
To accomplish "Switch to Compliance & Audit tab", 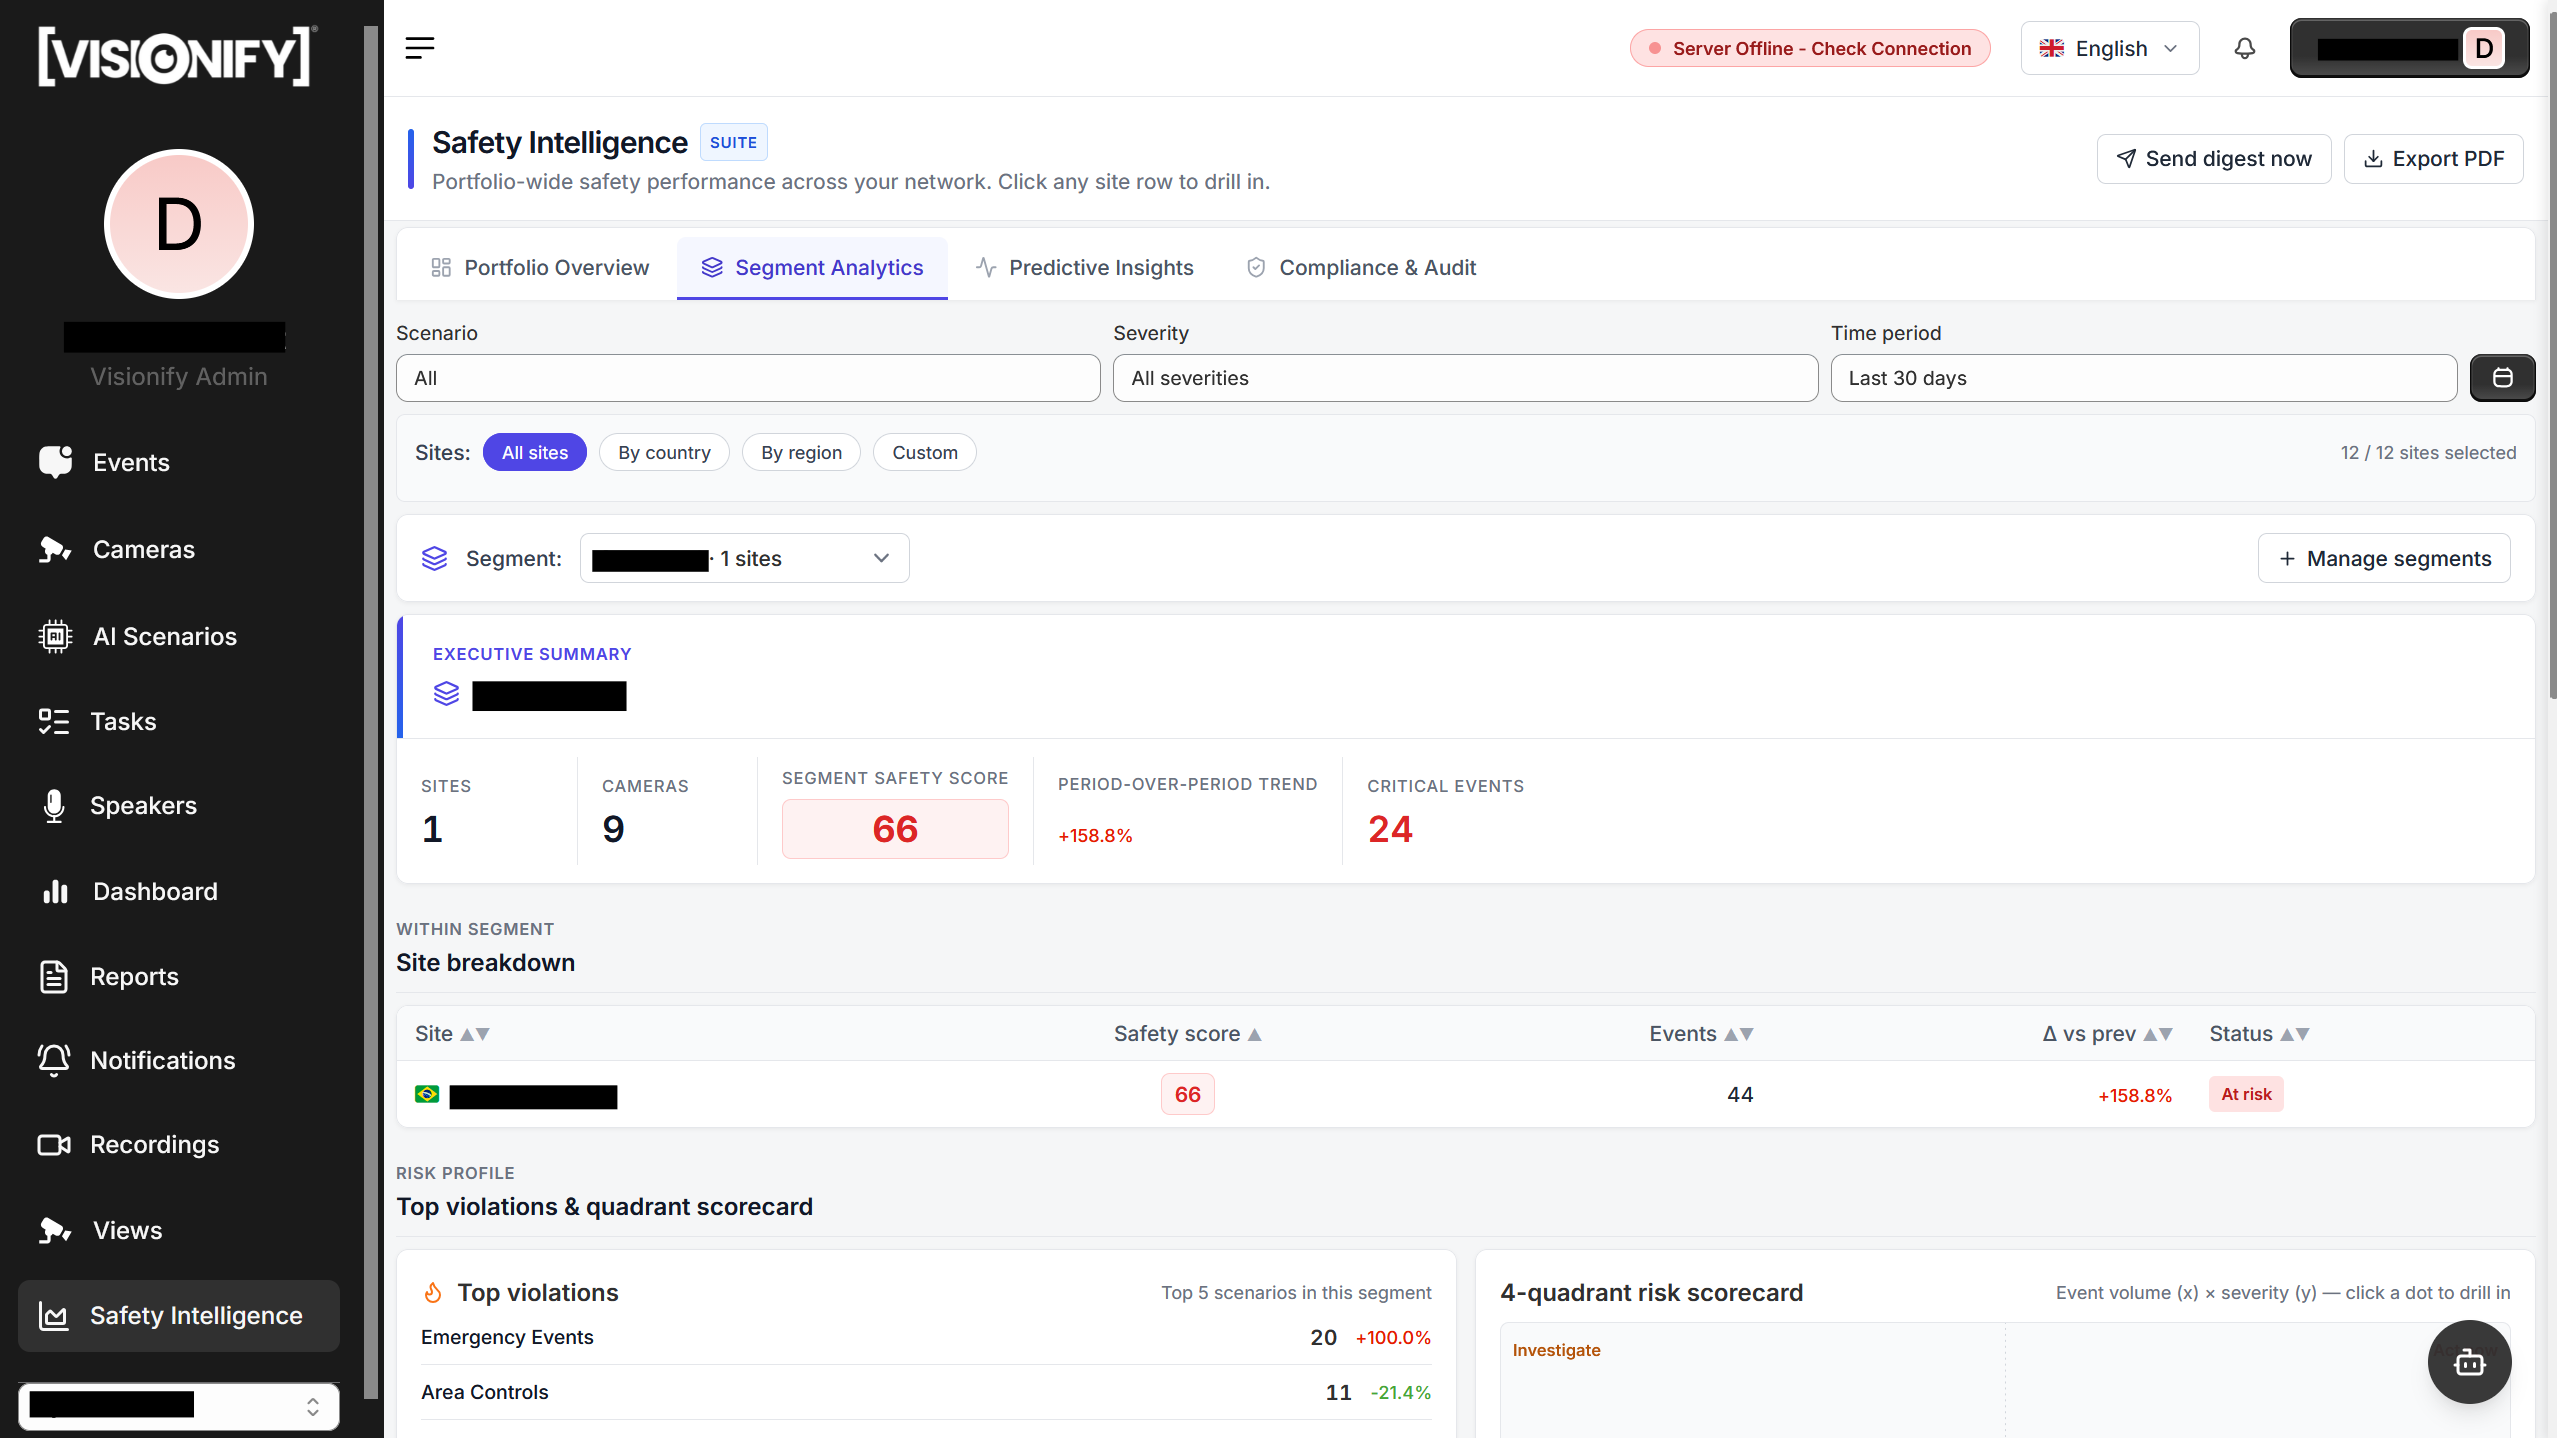I will [x=1361, y=267].
